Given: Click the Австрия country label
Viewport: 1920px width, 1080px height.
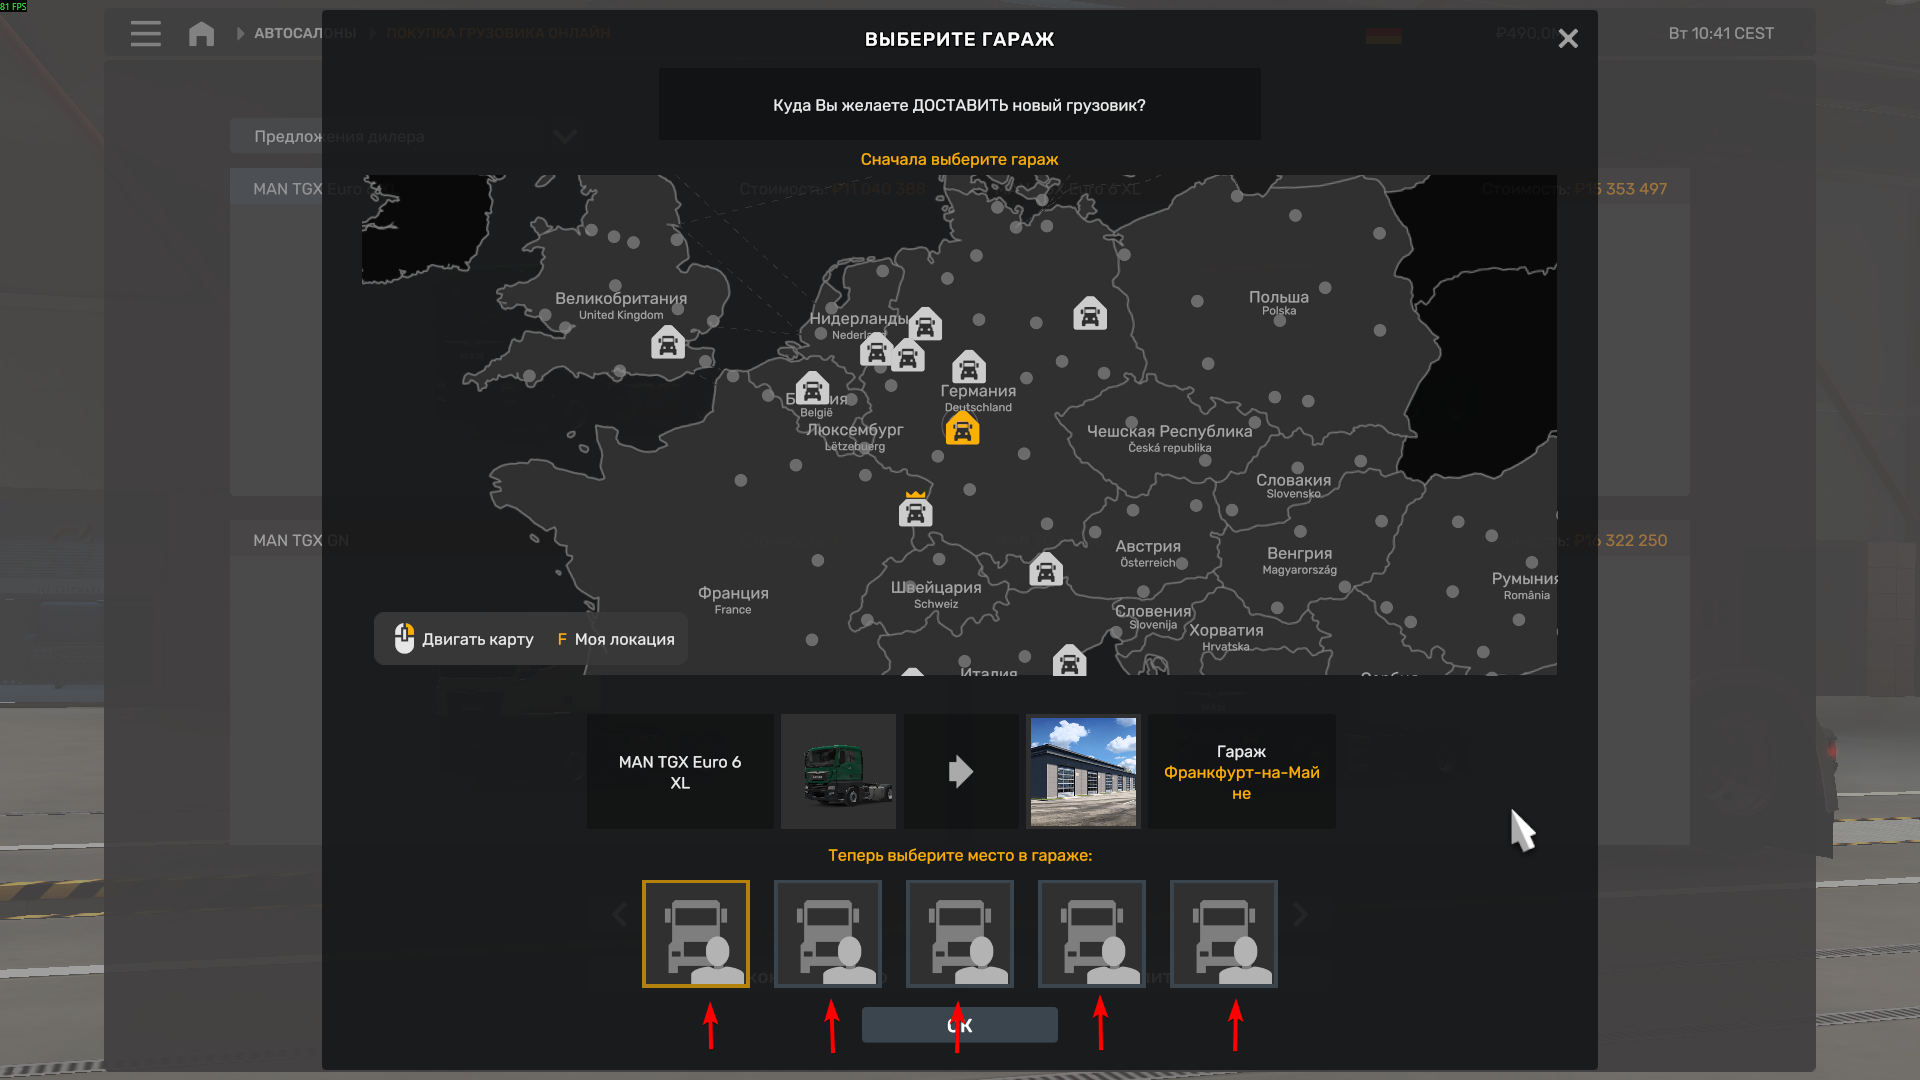Looking at the screenshot, I should point(1148,546).
